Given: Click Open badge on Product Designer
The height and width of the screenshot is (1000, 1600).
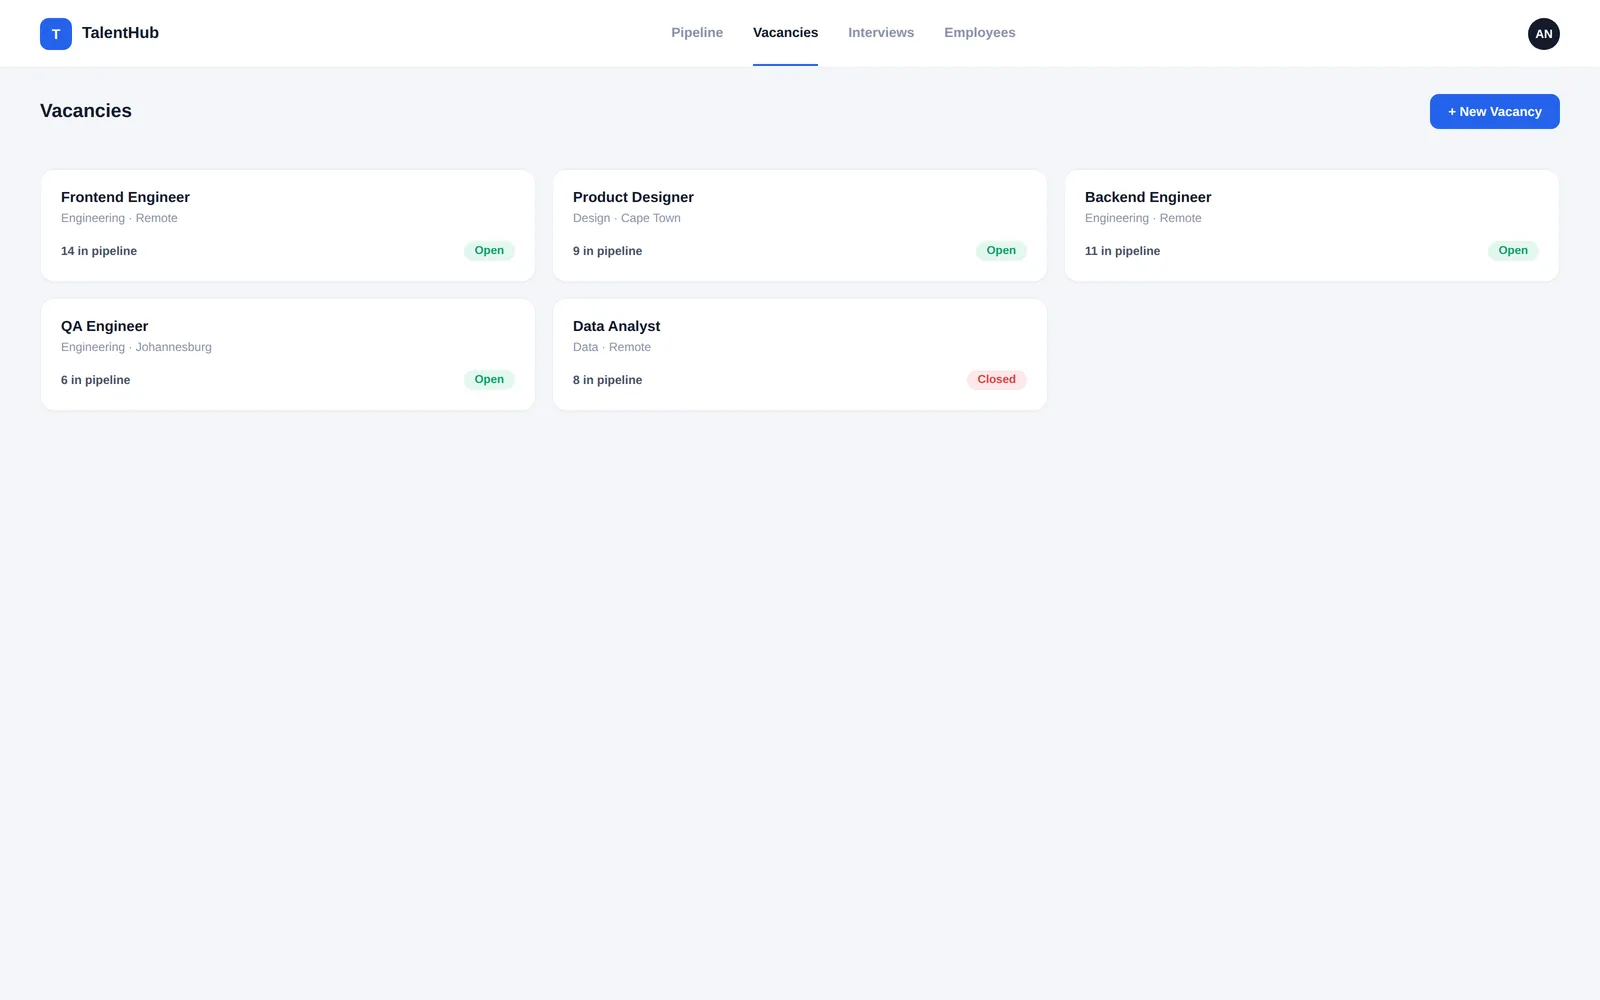Looking at the screenshot, I should (x=1001, y=251).
